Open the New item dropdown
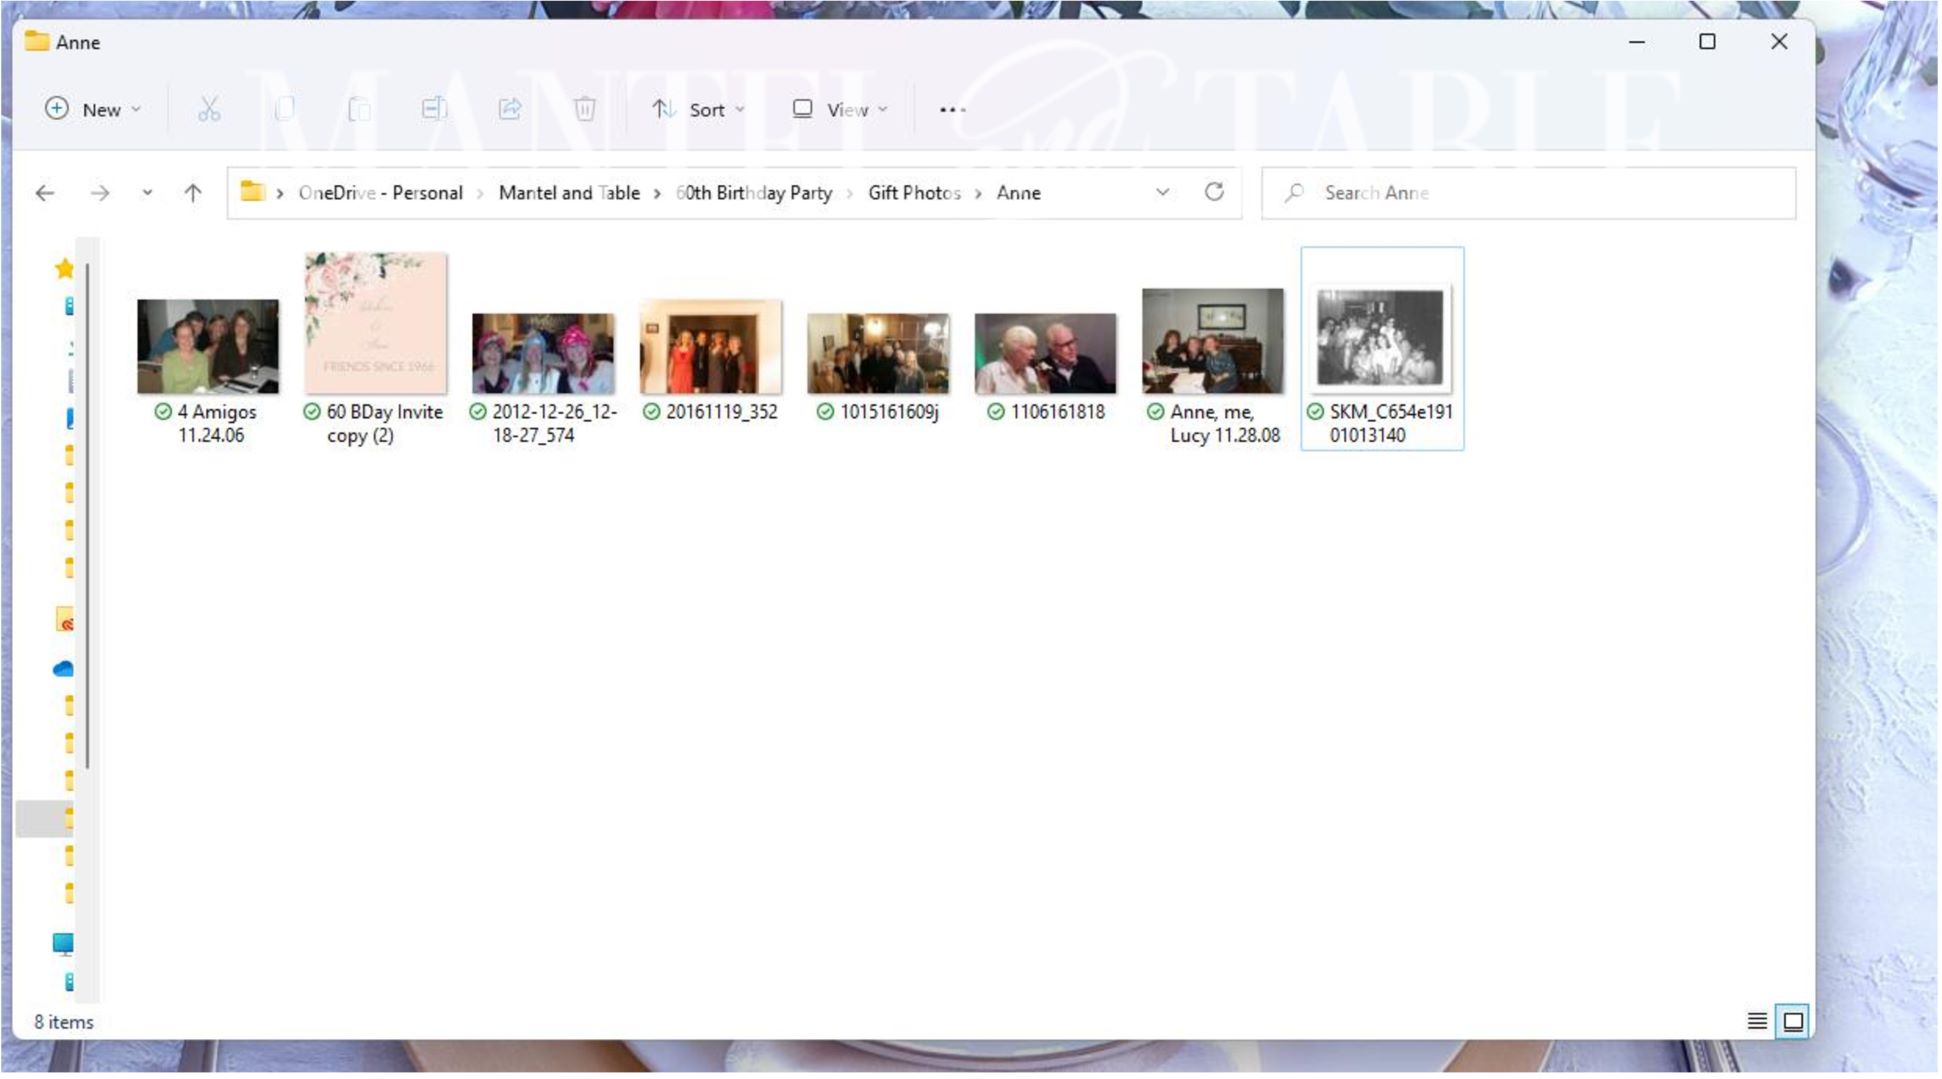 93,109
